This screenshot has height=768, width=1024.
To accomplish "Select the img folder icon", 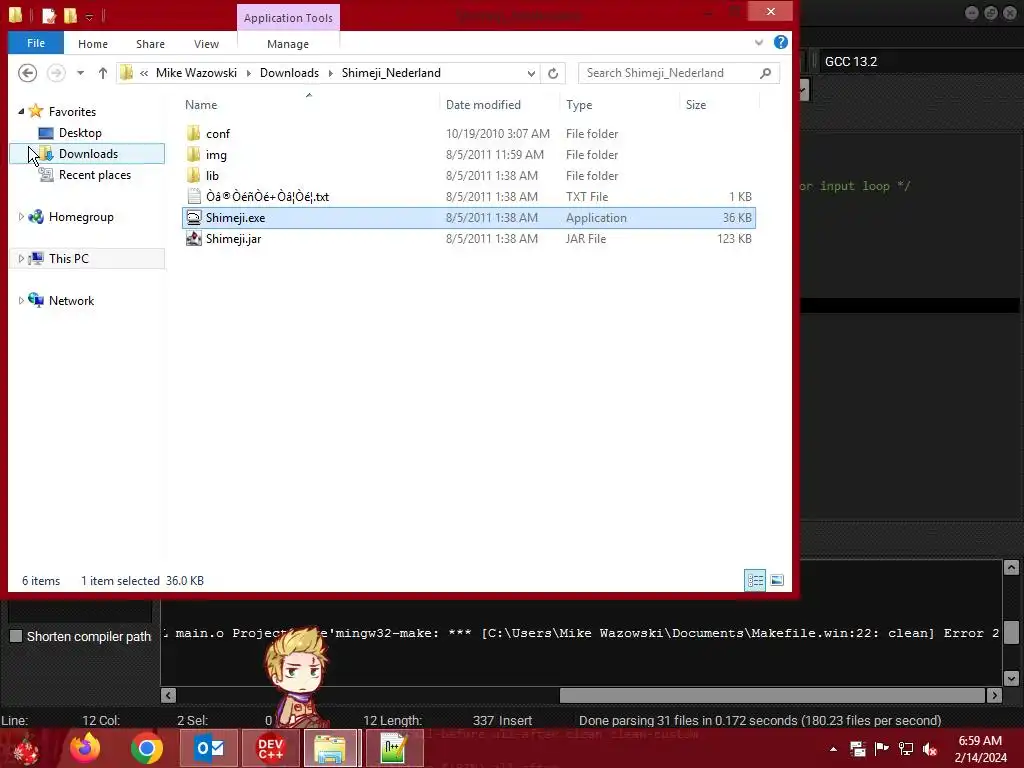I will tap(193, 155).
